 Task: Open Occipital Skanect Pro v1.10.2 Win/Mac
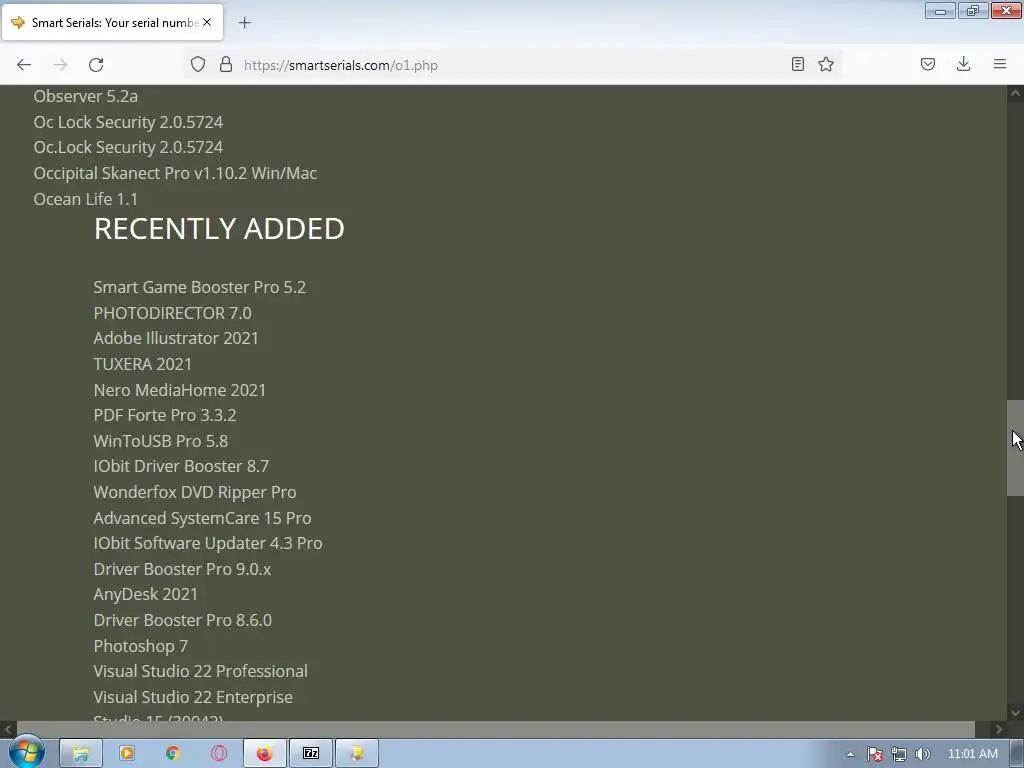(175, 173)
